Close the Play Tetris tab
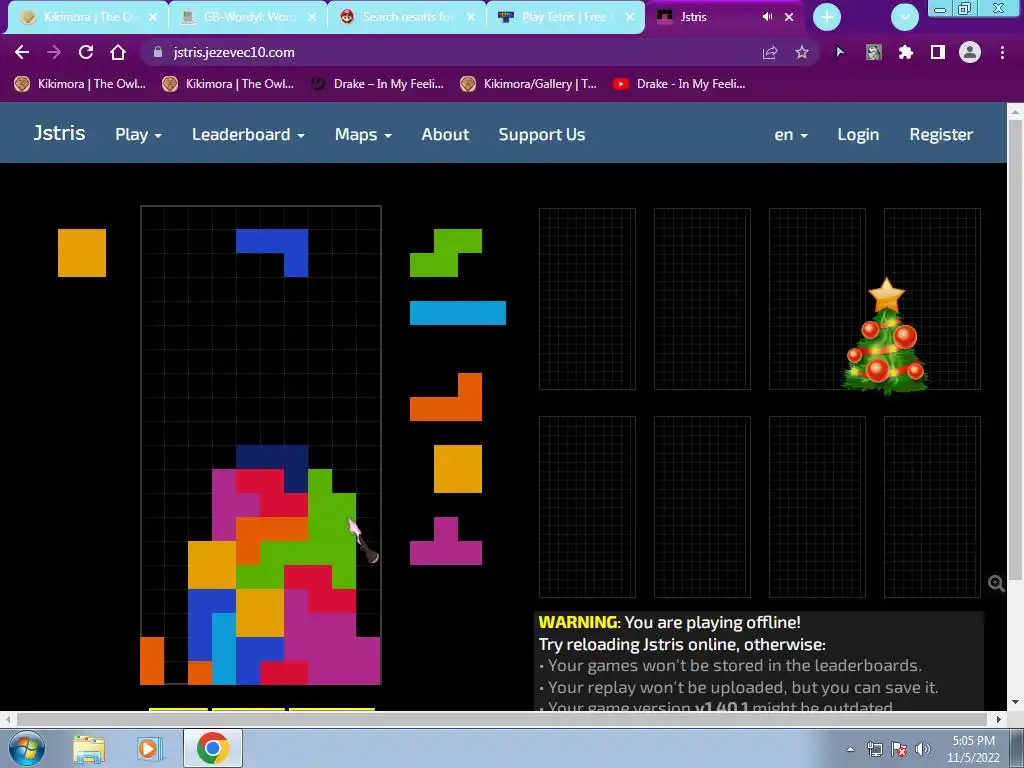Image resolution: width=1024 pixels, height=768 pixels. tap(630, 17)
